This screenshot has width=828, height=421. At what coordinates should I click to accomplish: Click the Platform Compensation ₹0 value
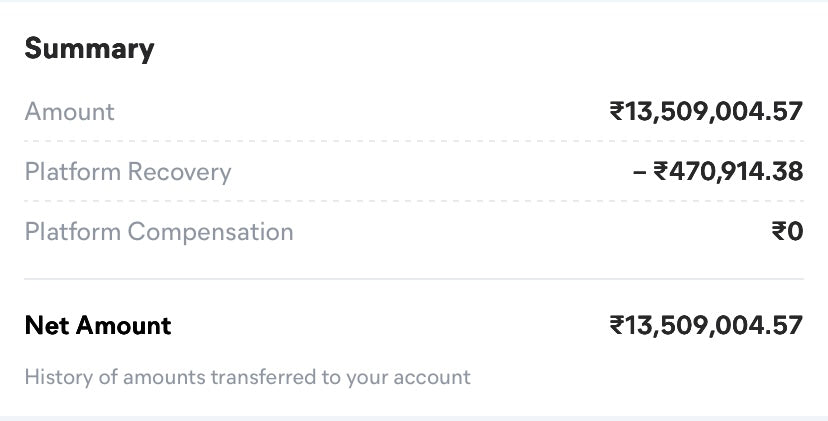[x=787, y=232]
